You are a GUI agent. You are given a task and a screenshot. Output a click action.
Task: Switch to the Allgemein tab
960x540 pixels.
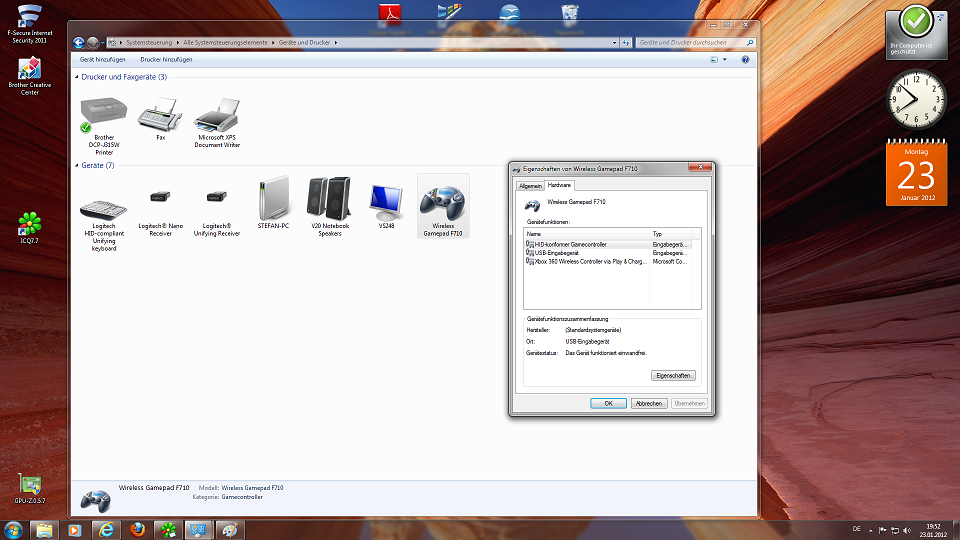click(x=530, y=186)
